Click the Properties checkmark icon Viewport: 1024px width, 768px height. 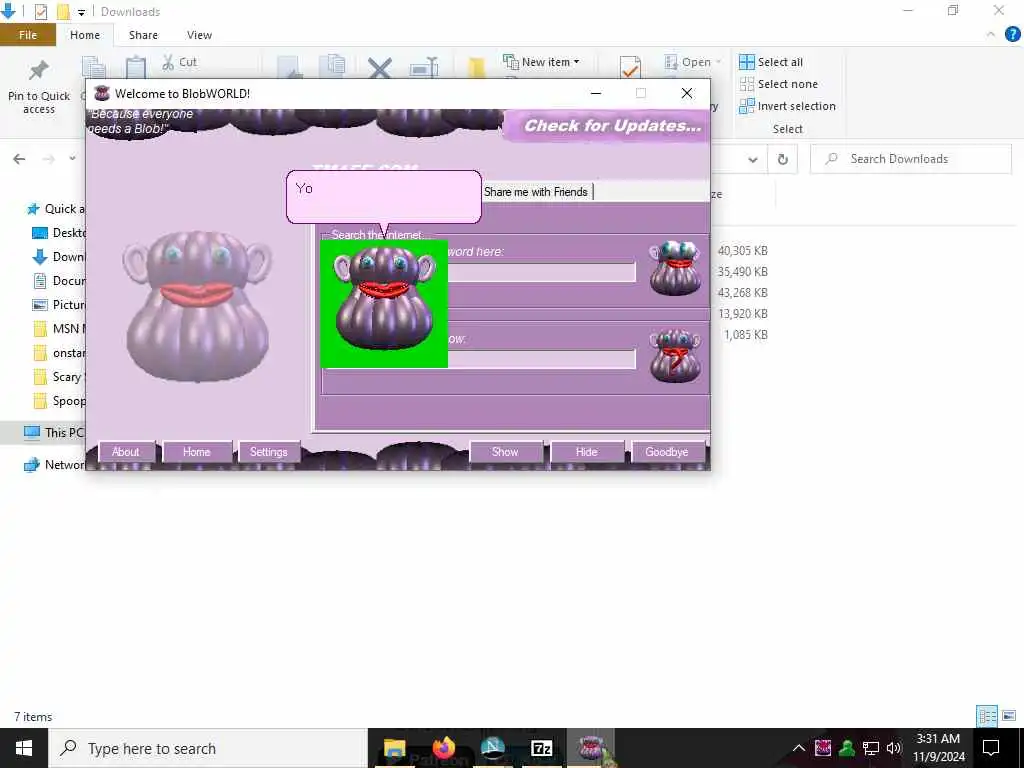pyautogui.click(x=630, y=67)
